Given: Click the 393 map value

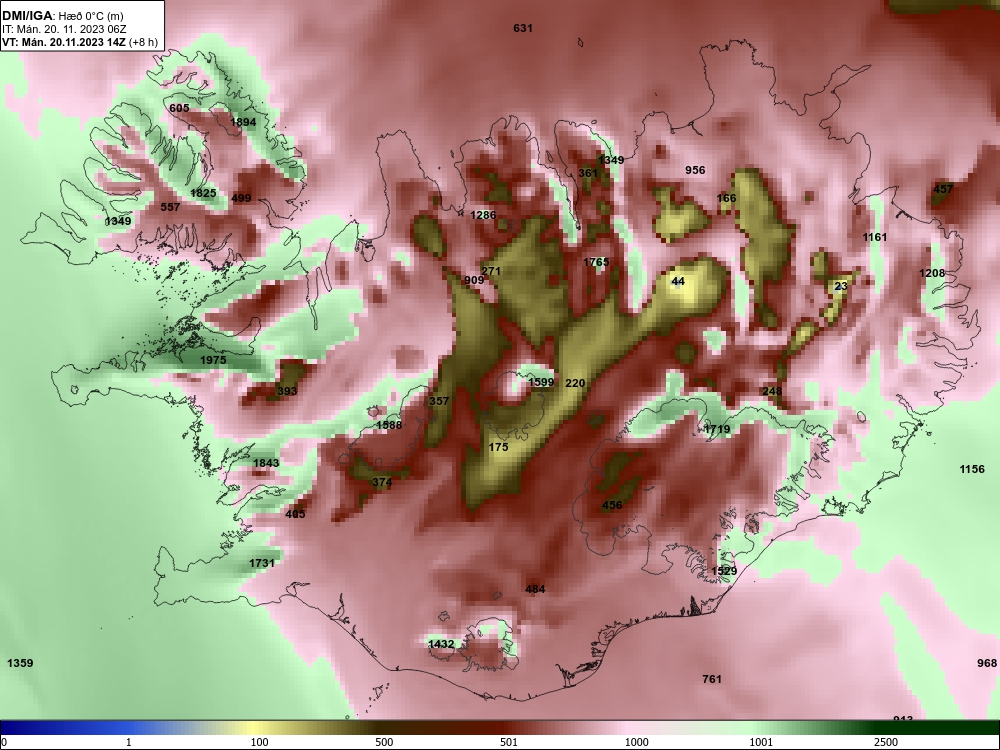Looking at the screenshot, I should (x=287, y=391).
